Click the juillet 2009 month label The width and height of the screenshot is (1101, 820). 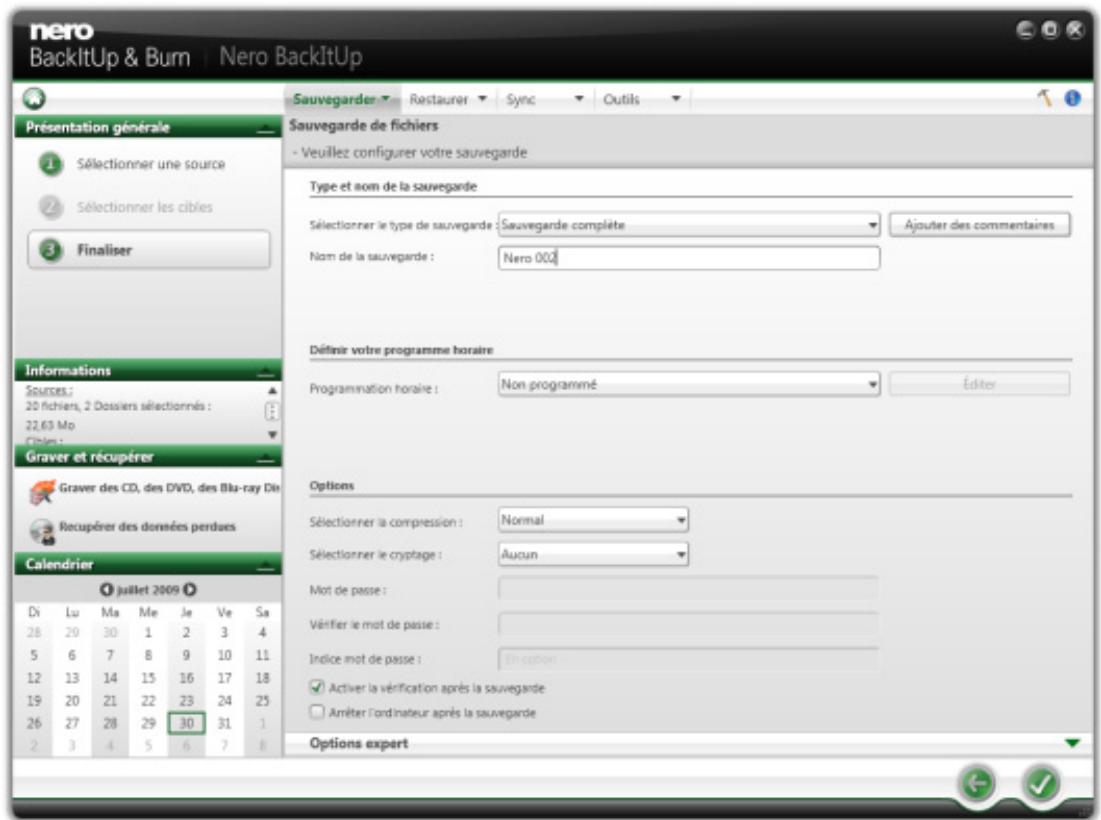pyautogui.click(x=148, y=590)
